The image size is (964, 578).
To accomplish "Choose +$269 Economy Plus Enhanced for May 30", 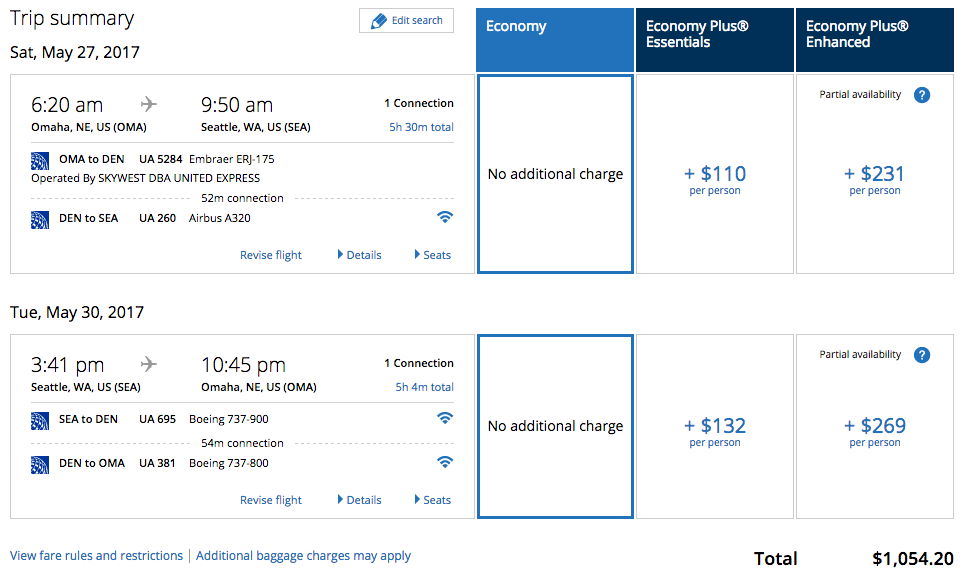I will point(874,427).
